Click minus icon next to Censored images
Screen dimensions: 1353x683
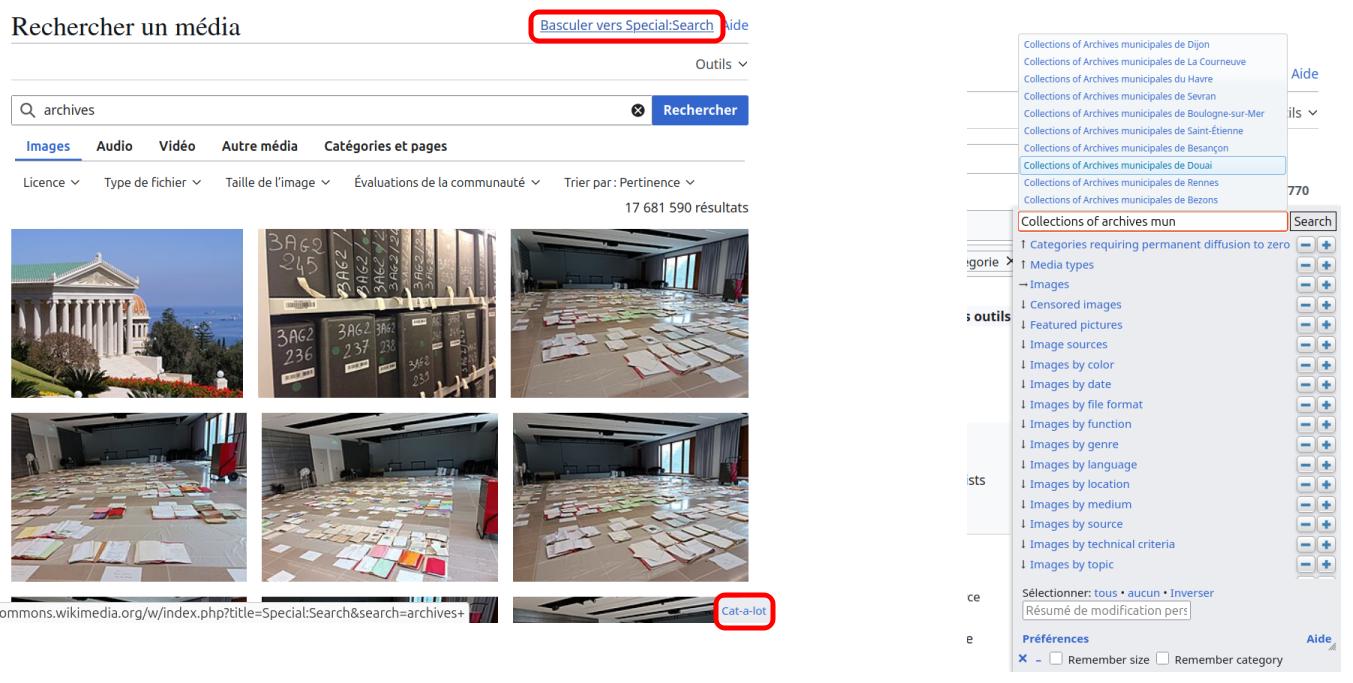point(1306,305)
